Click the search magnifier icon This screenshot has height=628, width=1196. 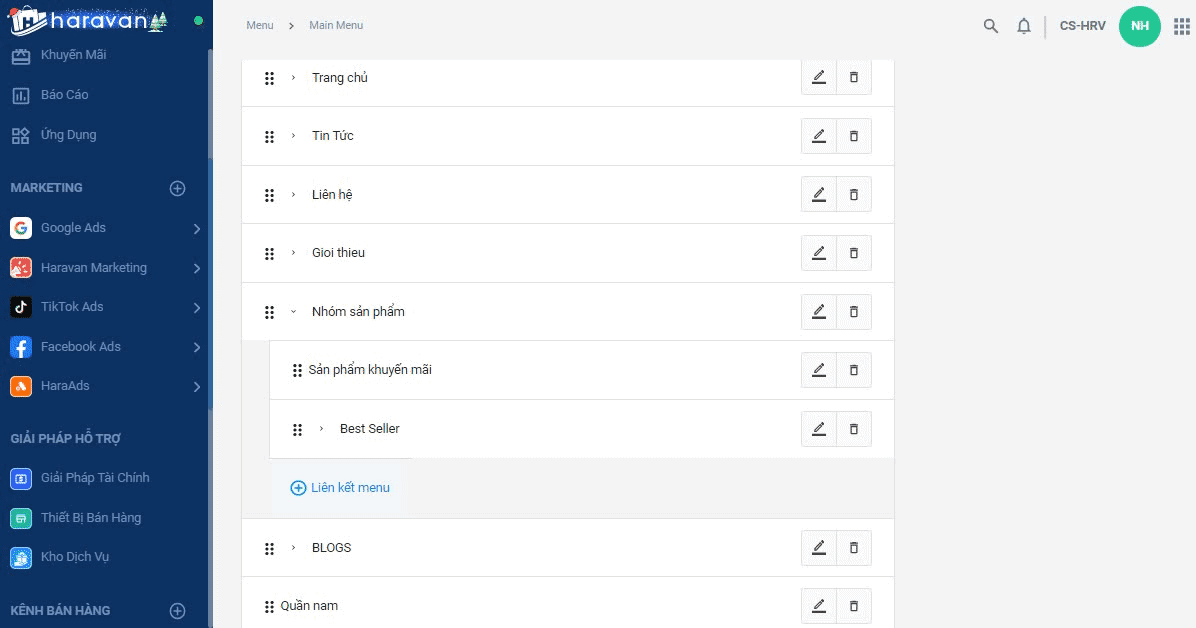click(990, 26)
